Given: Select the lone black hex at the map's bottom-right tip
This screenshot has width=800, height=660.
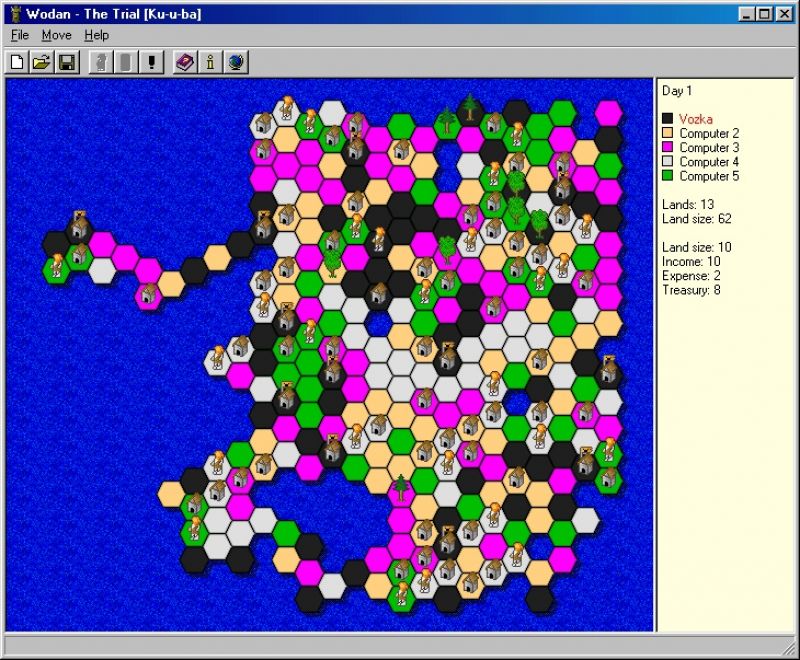Looking at the screenshot, I should coord(539,599).
